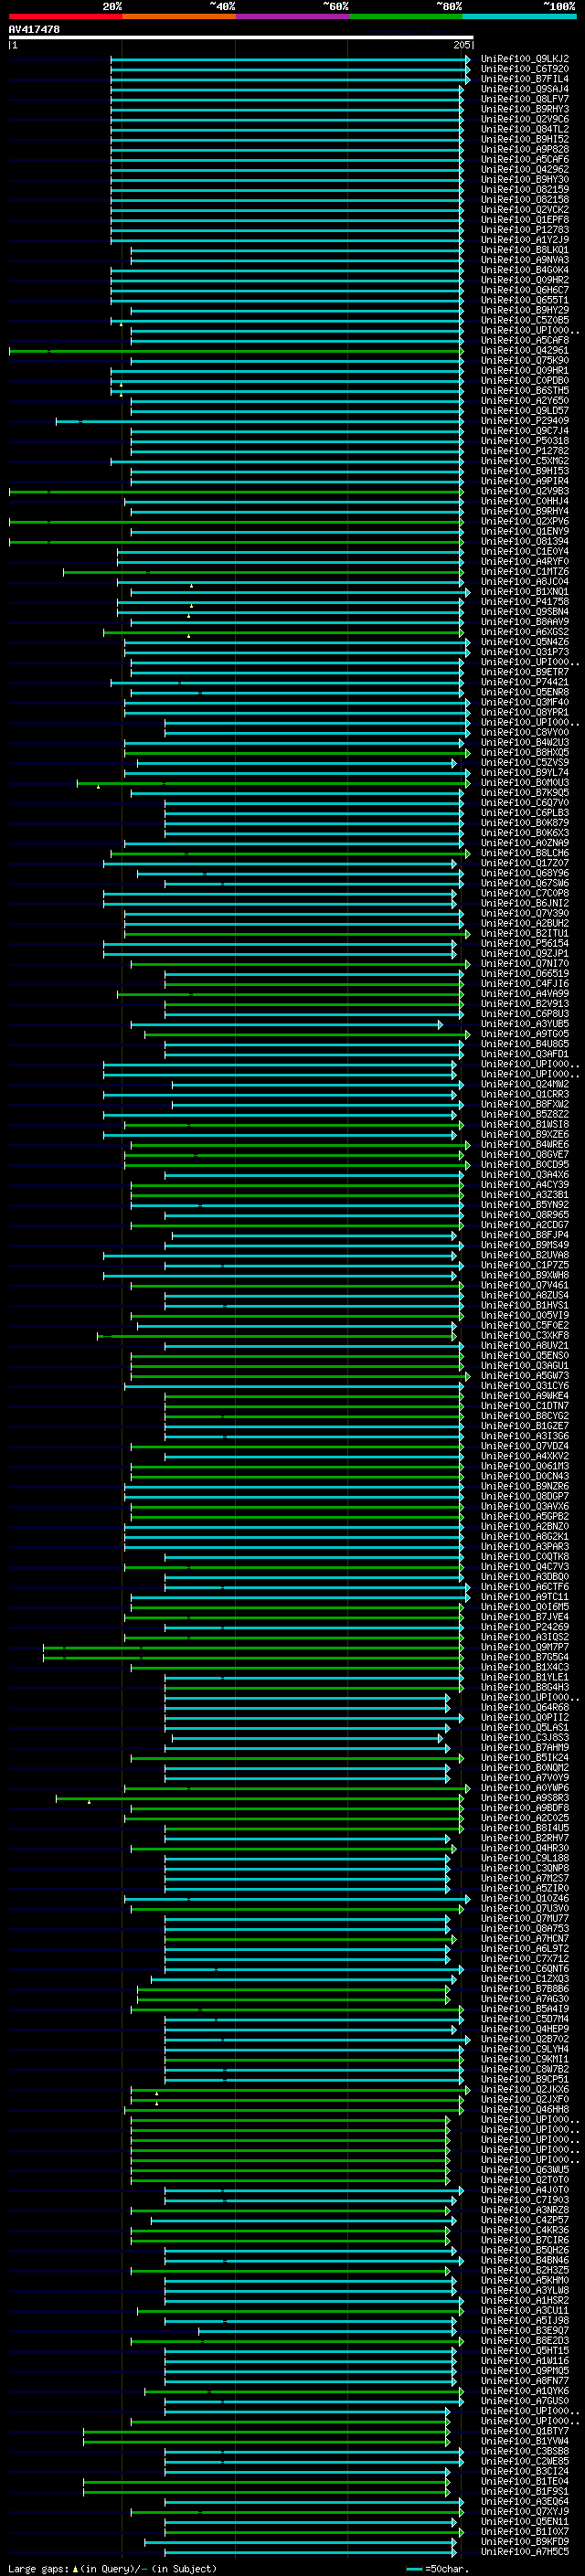Image resolution: width=585 pixels, height=2576 pixels.
Task: Select the UniRef100_A3PAR3 label
Action: [x=524, y=1546]
